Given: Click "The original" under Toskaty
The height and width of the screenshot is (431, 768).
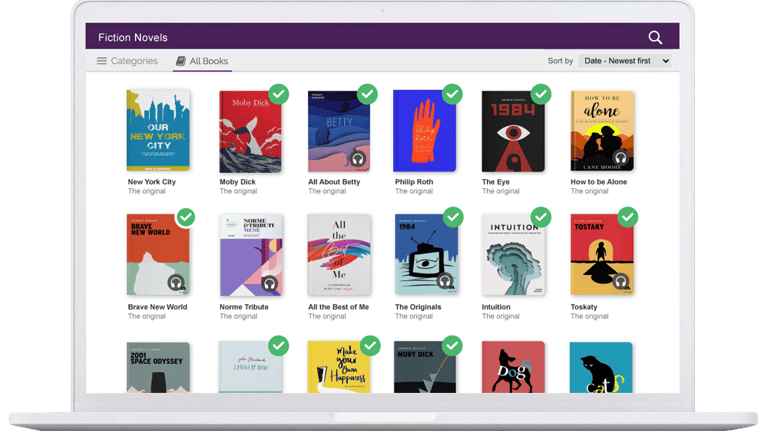Looking at the screenshot, I should pyautogui.click(x=589, y=316).
